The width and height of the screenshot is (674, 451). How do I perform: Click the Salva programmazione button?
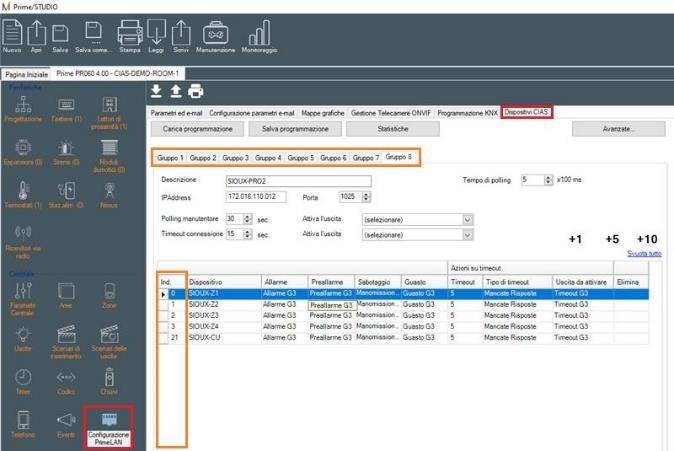[x=295, y=129]
